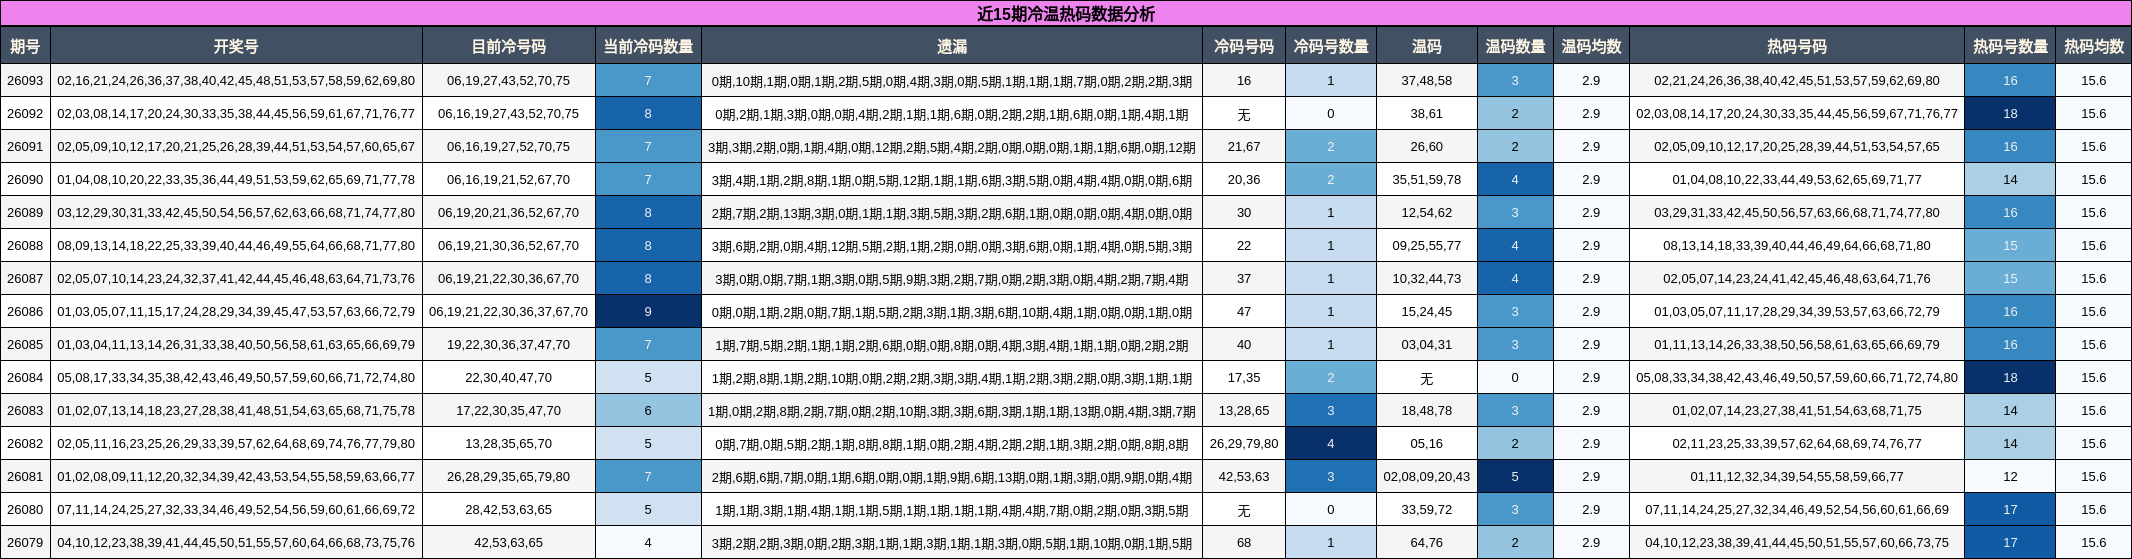Select 温码 cell 09,25,55,77
The image size is (2132, 559).
point(1427,246)
